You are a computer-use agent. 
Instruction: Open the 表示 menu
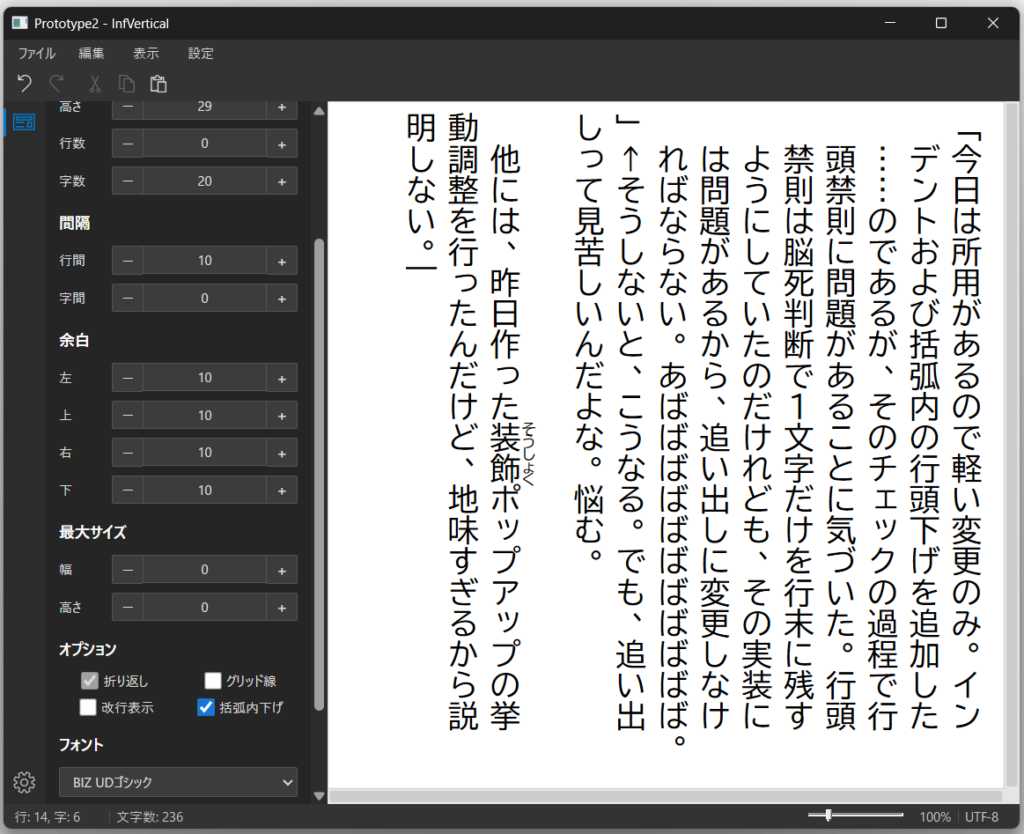point(146,53)
